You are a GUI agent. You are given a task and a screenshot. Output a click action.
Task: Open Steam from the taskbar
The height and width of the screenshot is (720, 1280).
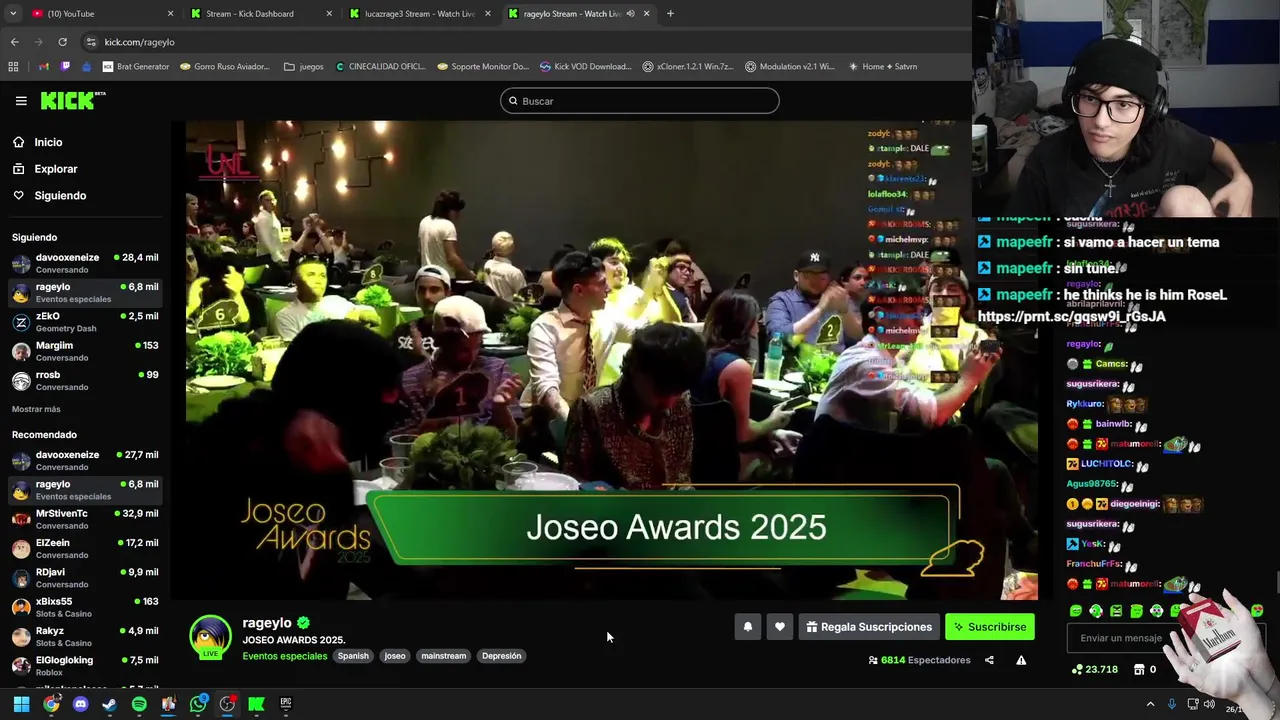pyautogui.click(x=110, y=704)
